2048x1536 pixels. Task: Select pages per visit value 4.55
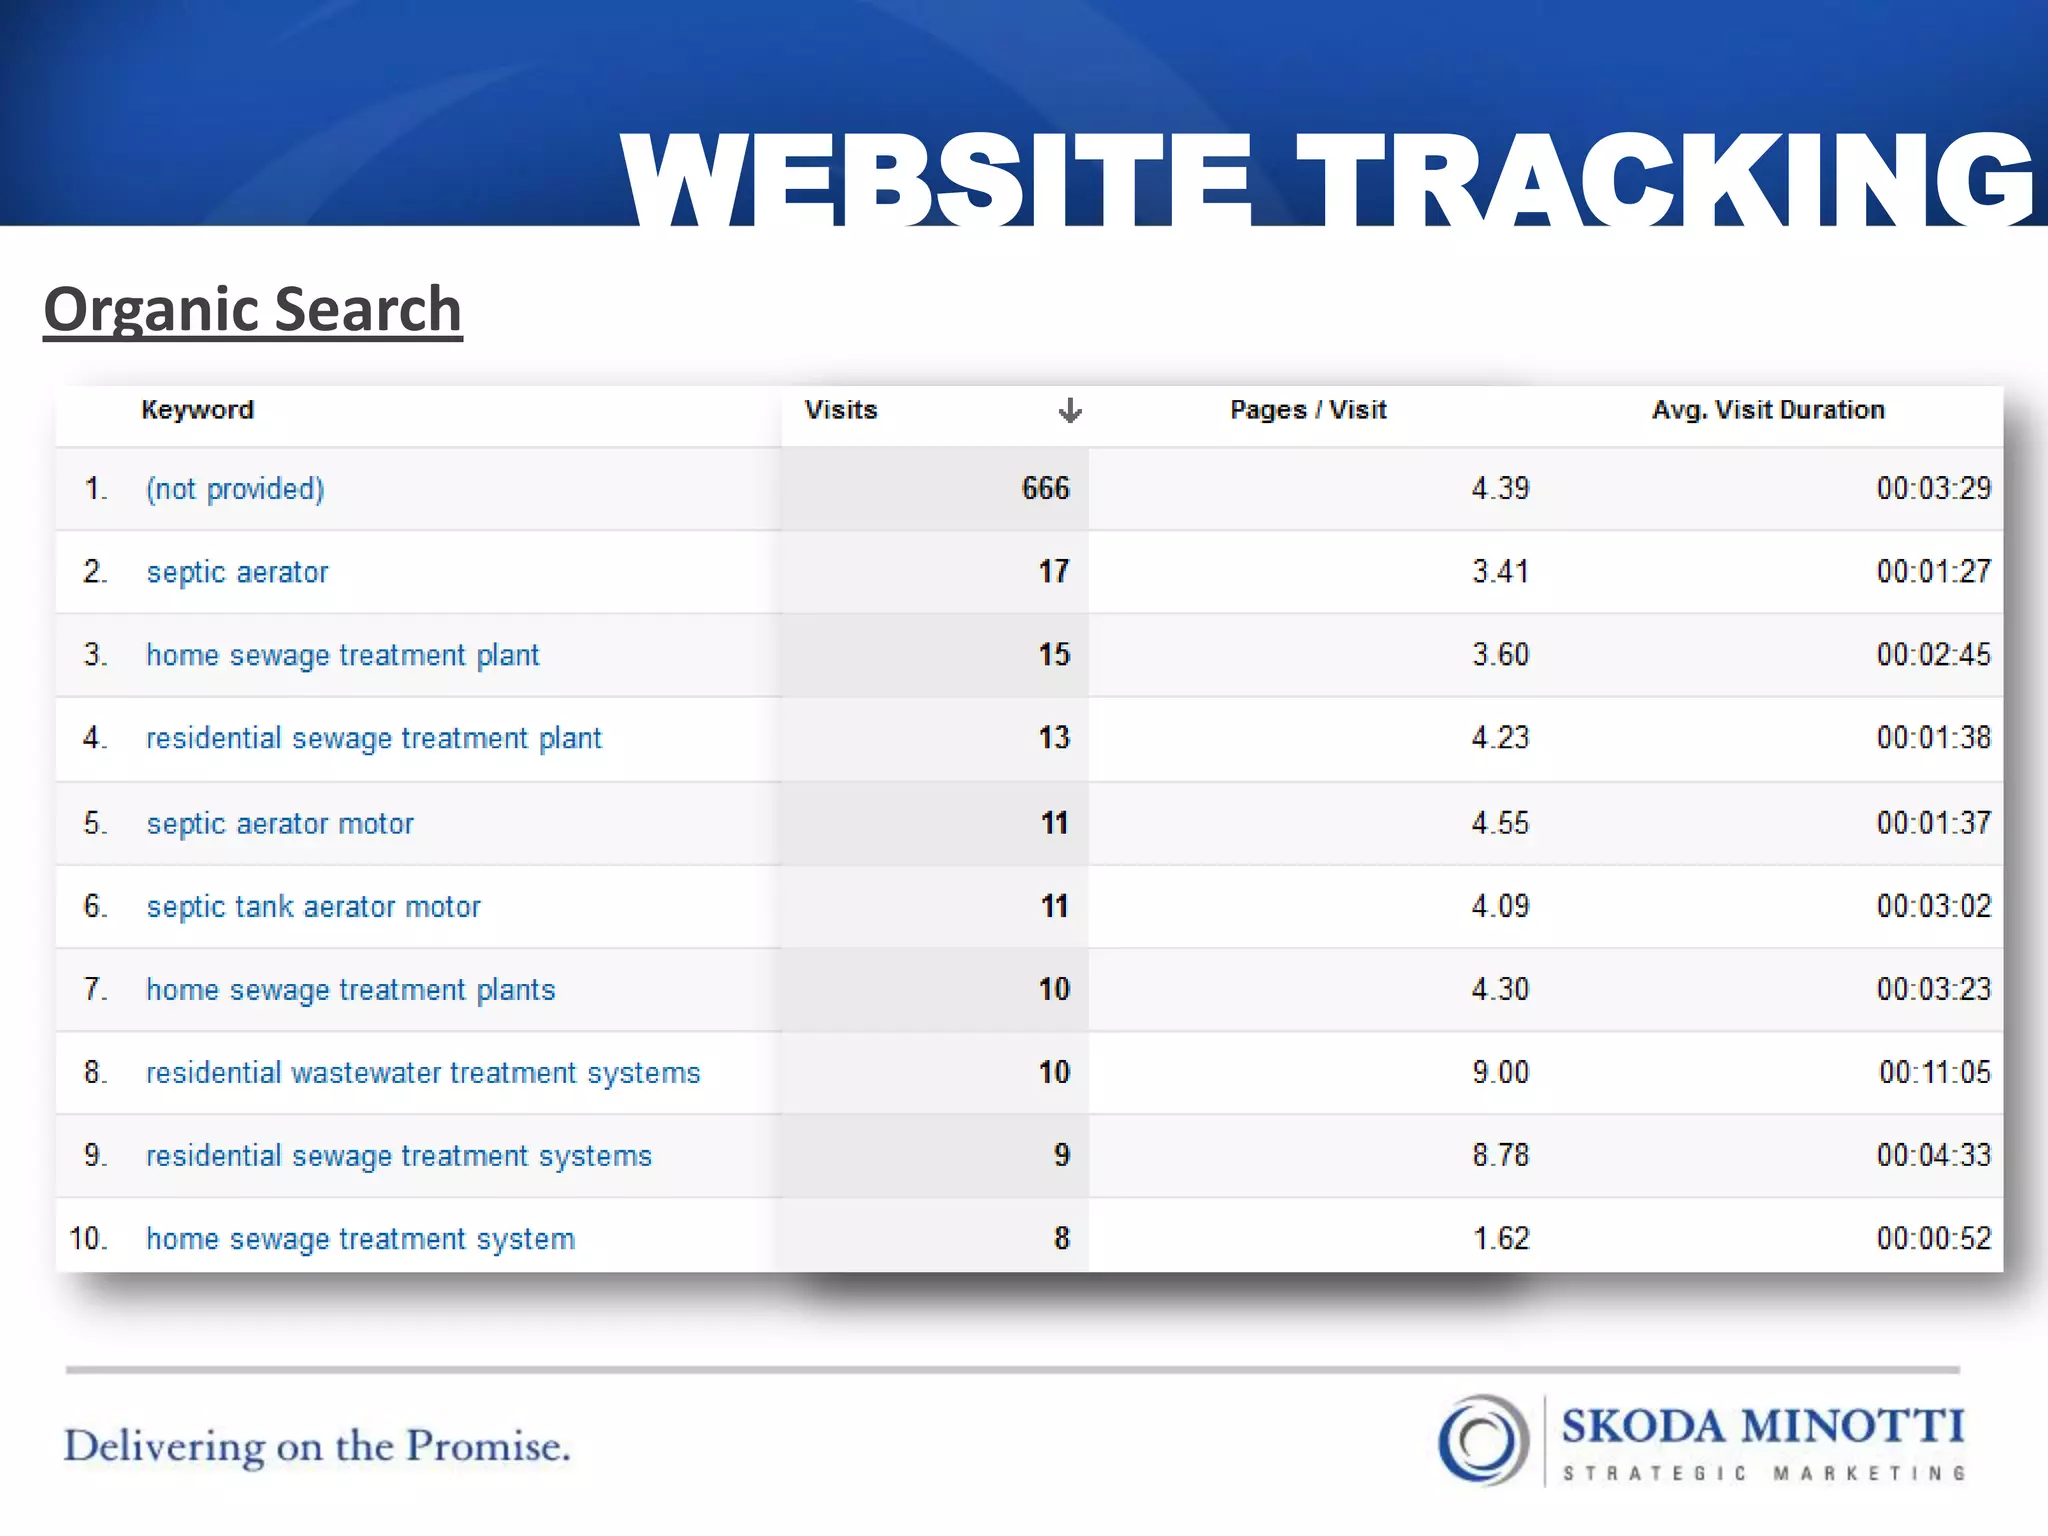click(x=1500, y=823)
